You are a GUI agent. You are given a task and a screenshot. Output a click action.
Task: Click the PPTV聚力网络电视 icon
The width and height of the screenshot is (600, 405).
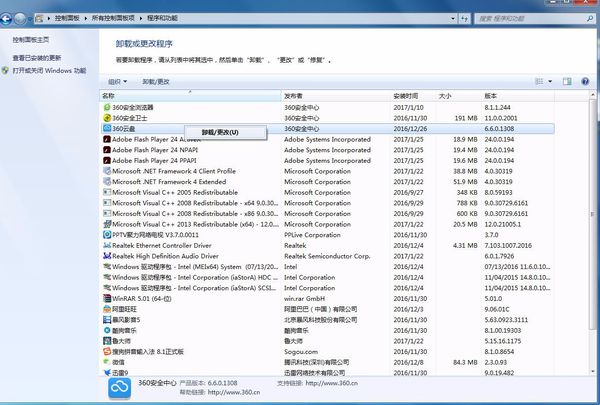(107, 235)
